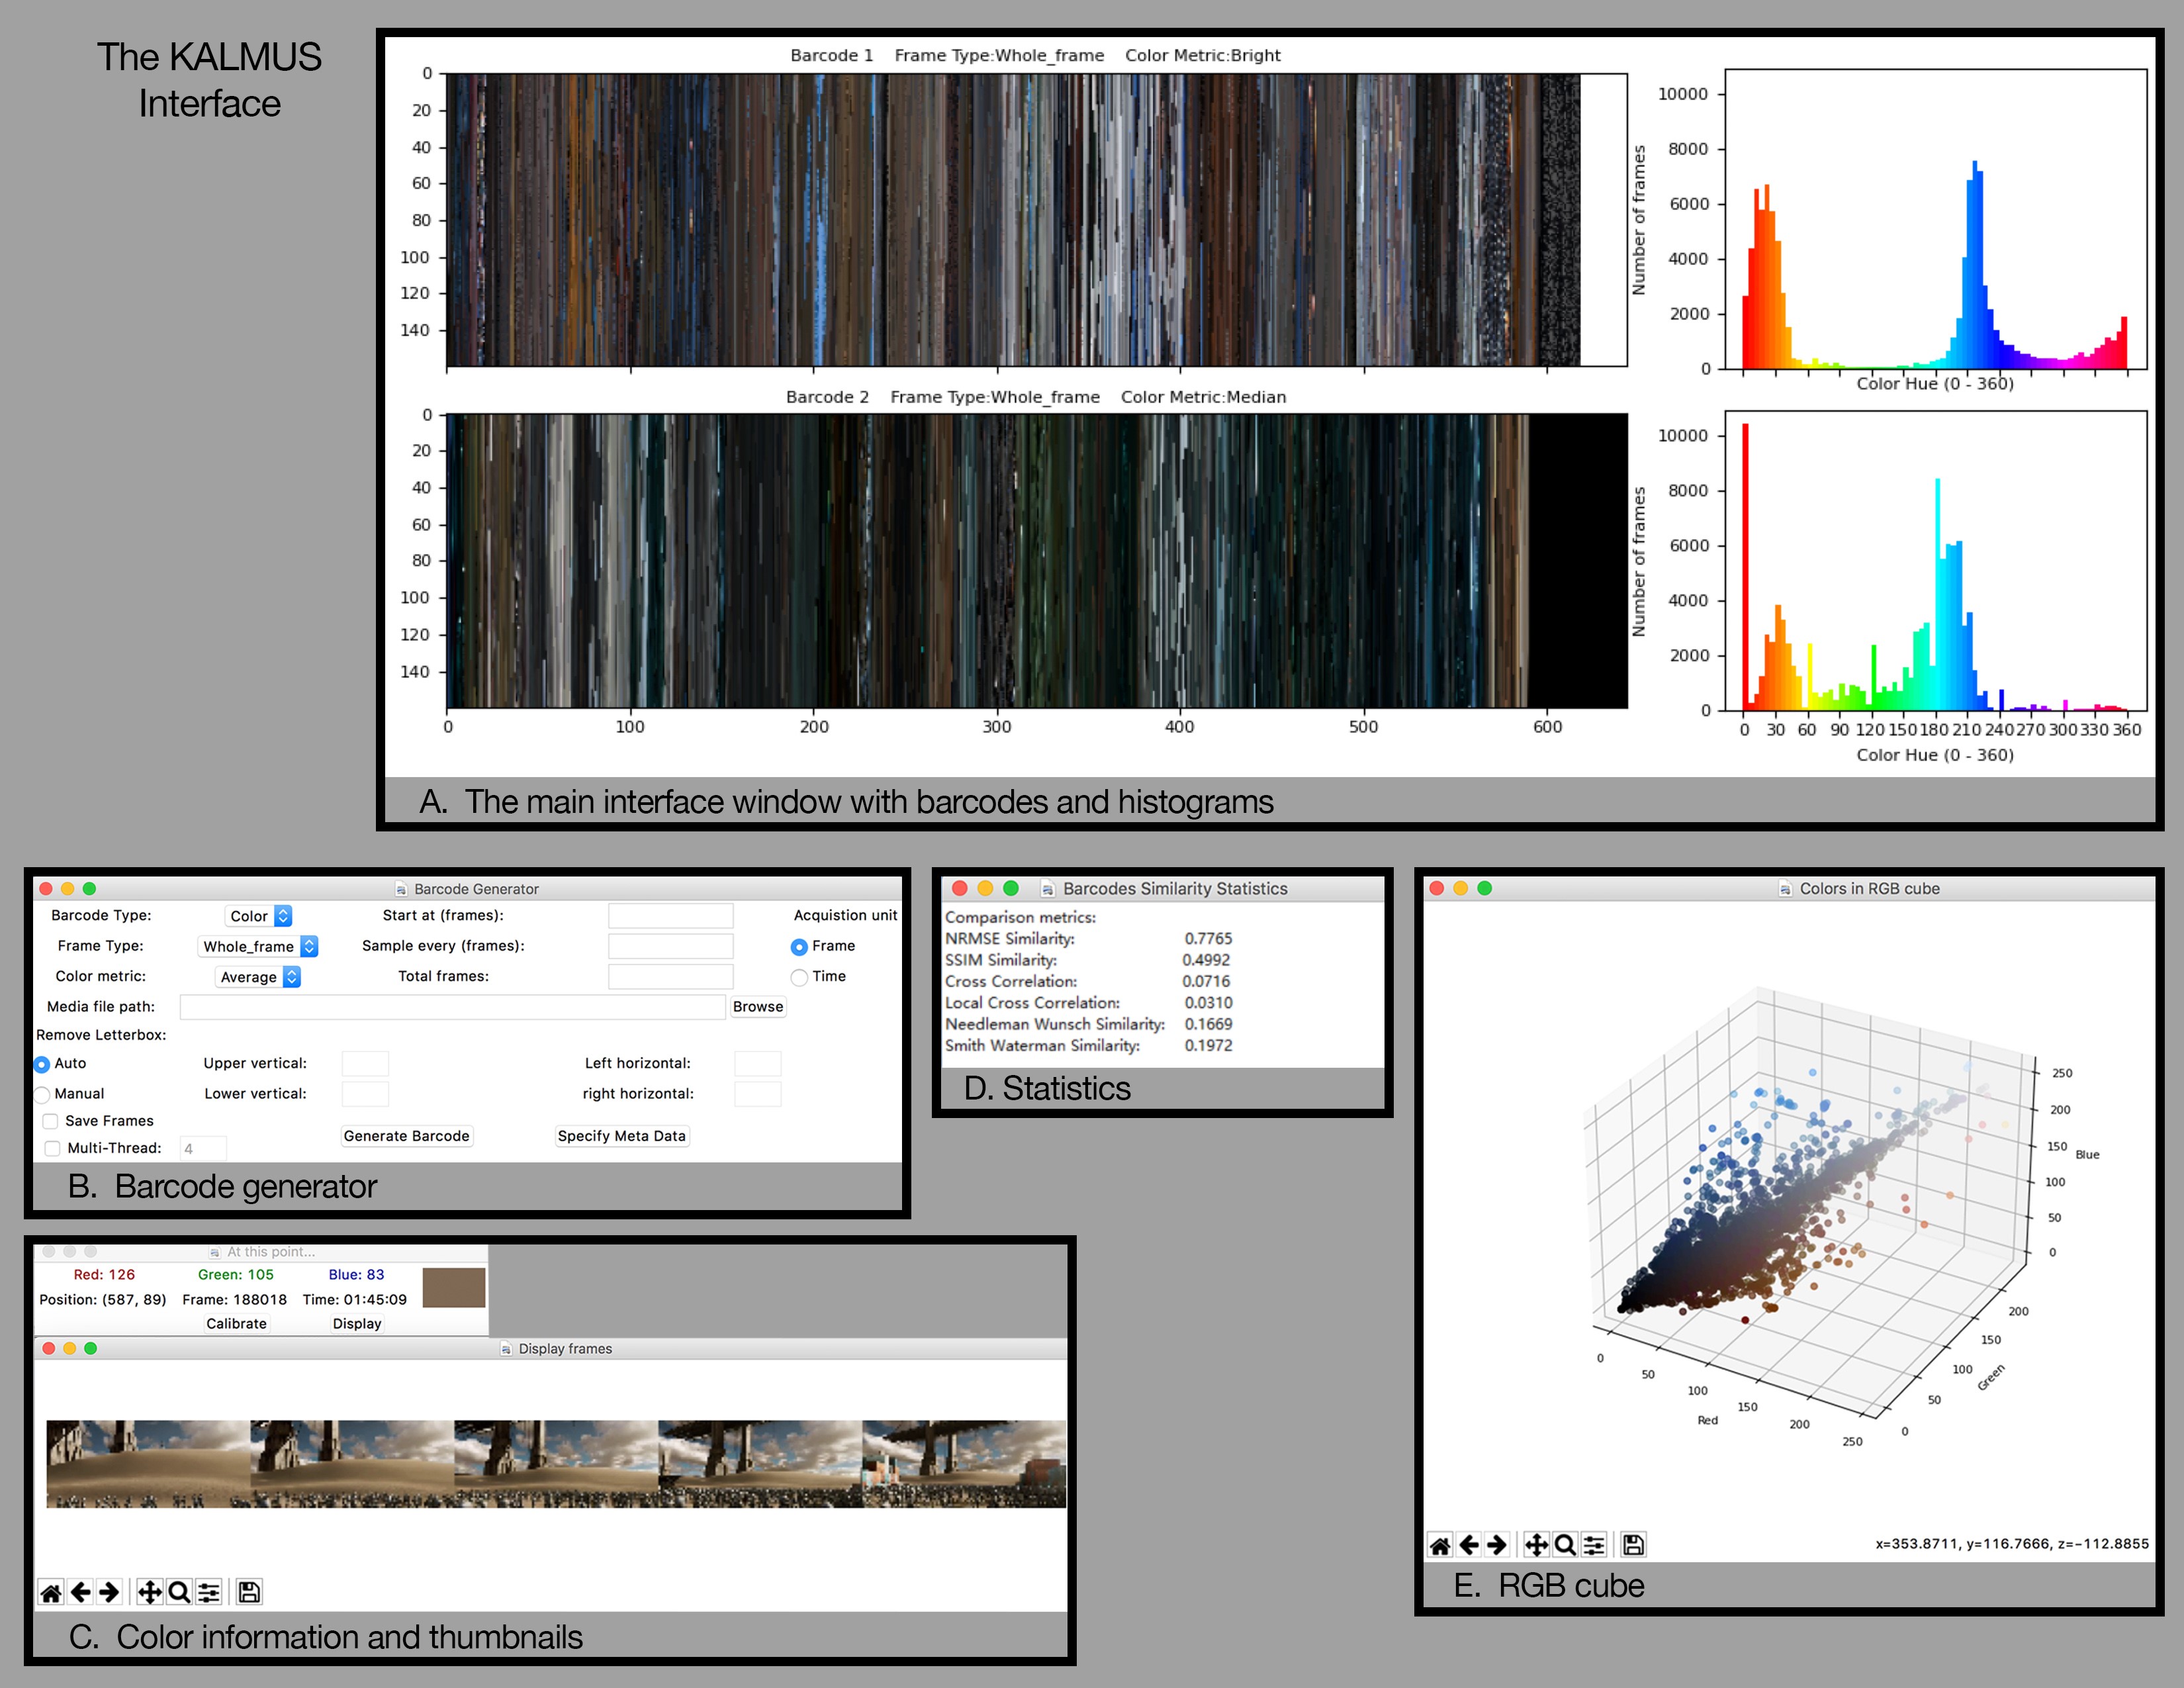Viewport: 2184px width, 1688px height.
Task: Choose Manual letterbox removal
Action: coord(42,1095)
